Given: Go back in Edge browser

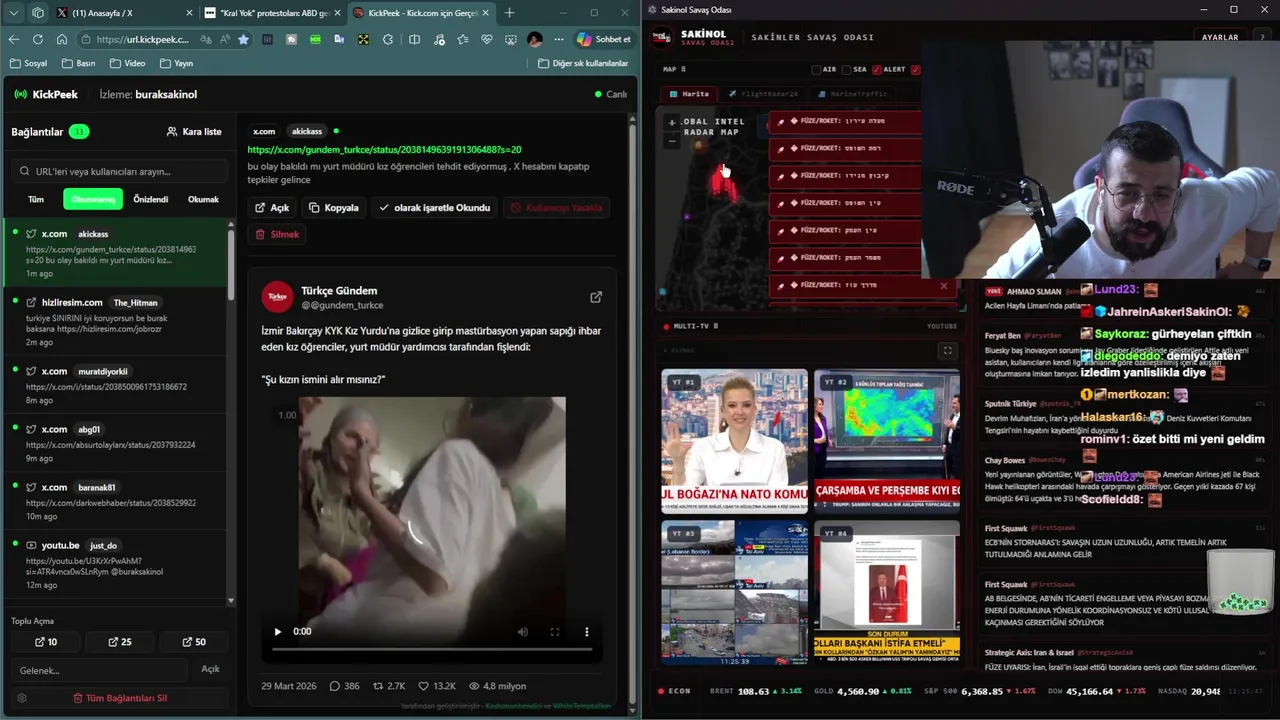Looking at the screenshot, I should click(x=14, y=39).
